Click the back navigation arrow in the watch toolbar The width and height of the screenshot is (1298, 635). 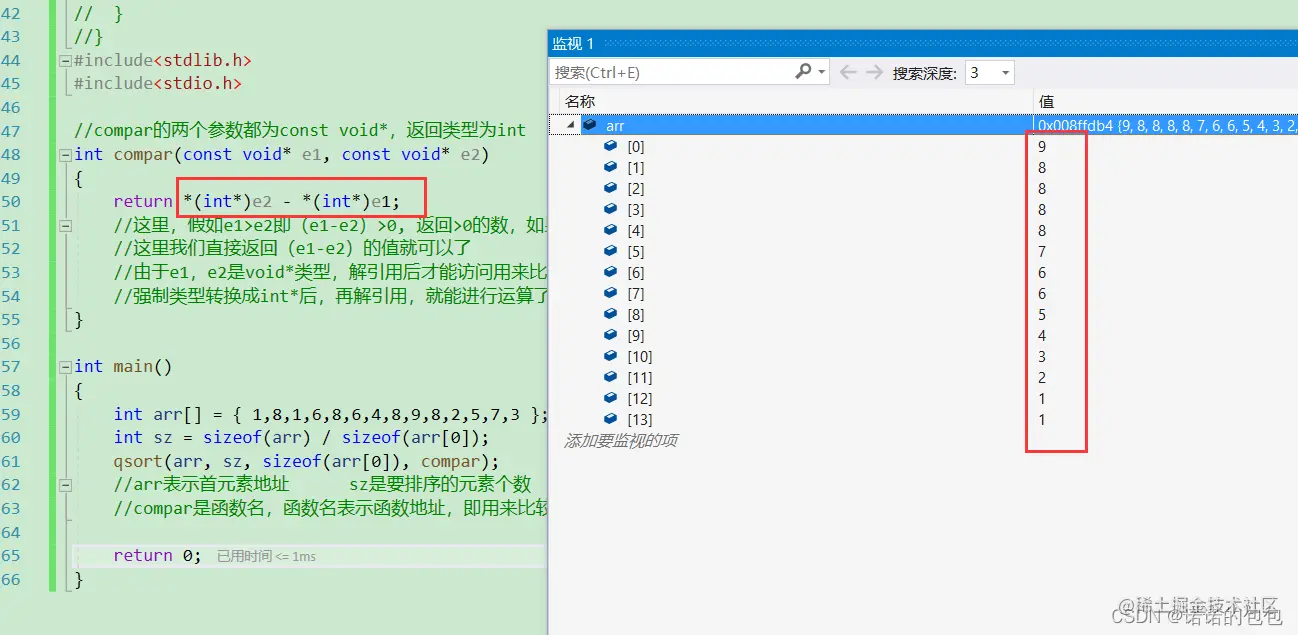pyautogui.click(x=848, y=71)
